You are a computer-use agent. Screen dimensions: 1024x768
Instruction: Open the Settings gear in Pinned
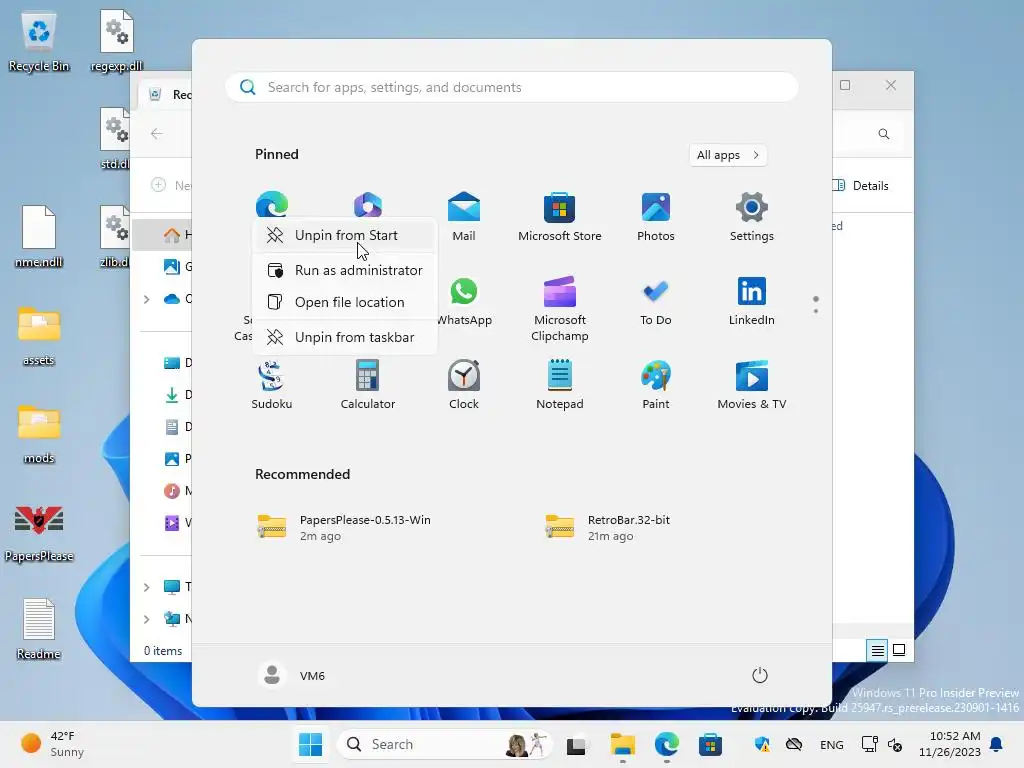coord(752,217)
